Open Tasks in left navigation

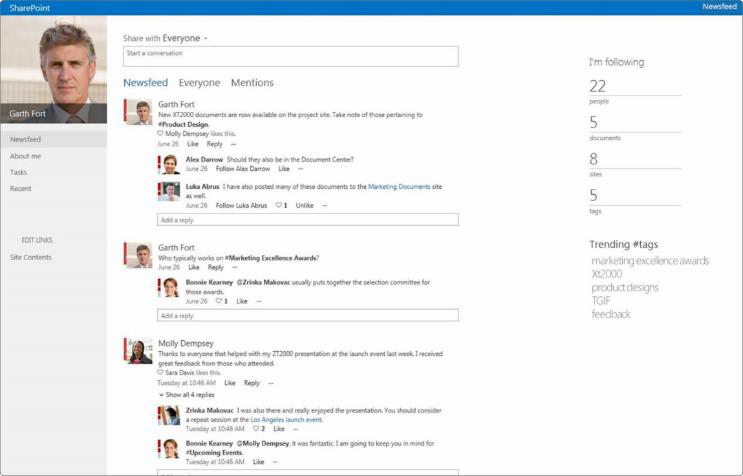pyautogui.click(x=18, y=172)
